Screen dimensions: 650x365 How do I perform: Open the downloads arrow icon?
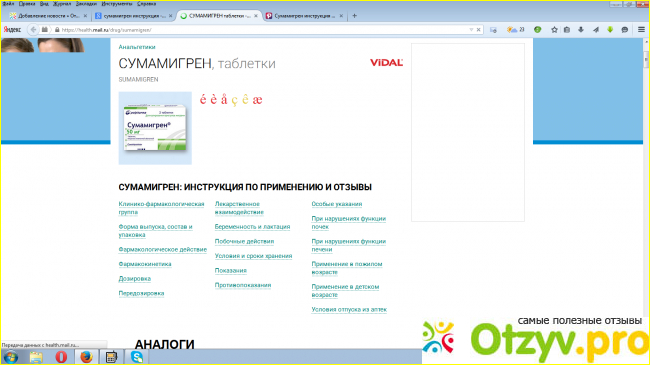pyautogui.click(x=581, y=30)
